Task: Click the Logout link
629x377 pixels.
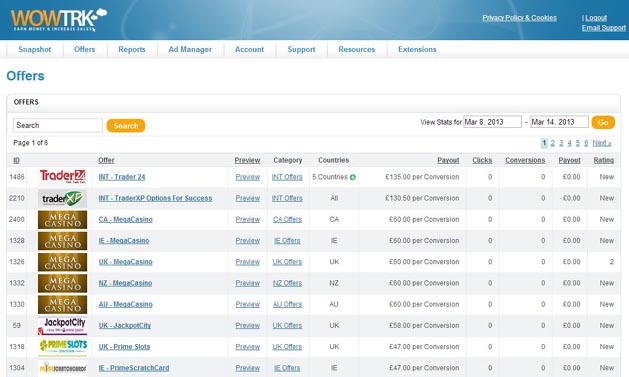Action: (x=596, y=18)
